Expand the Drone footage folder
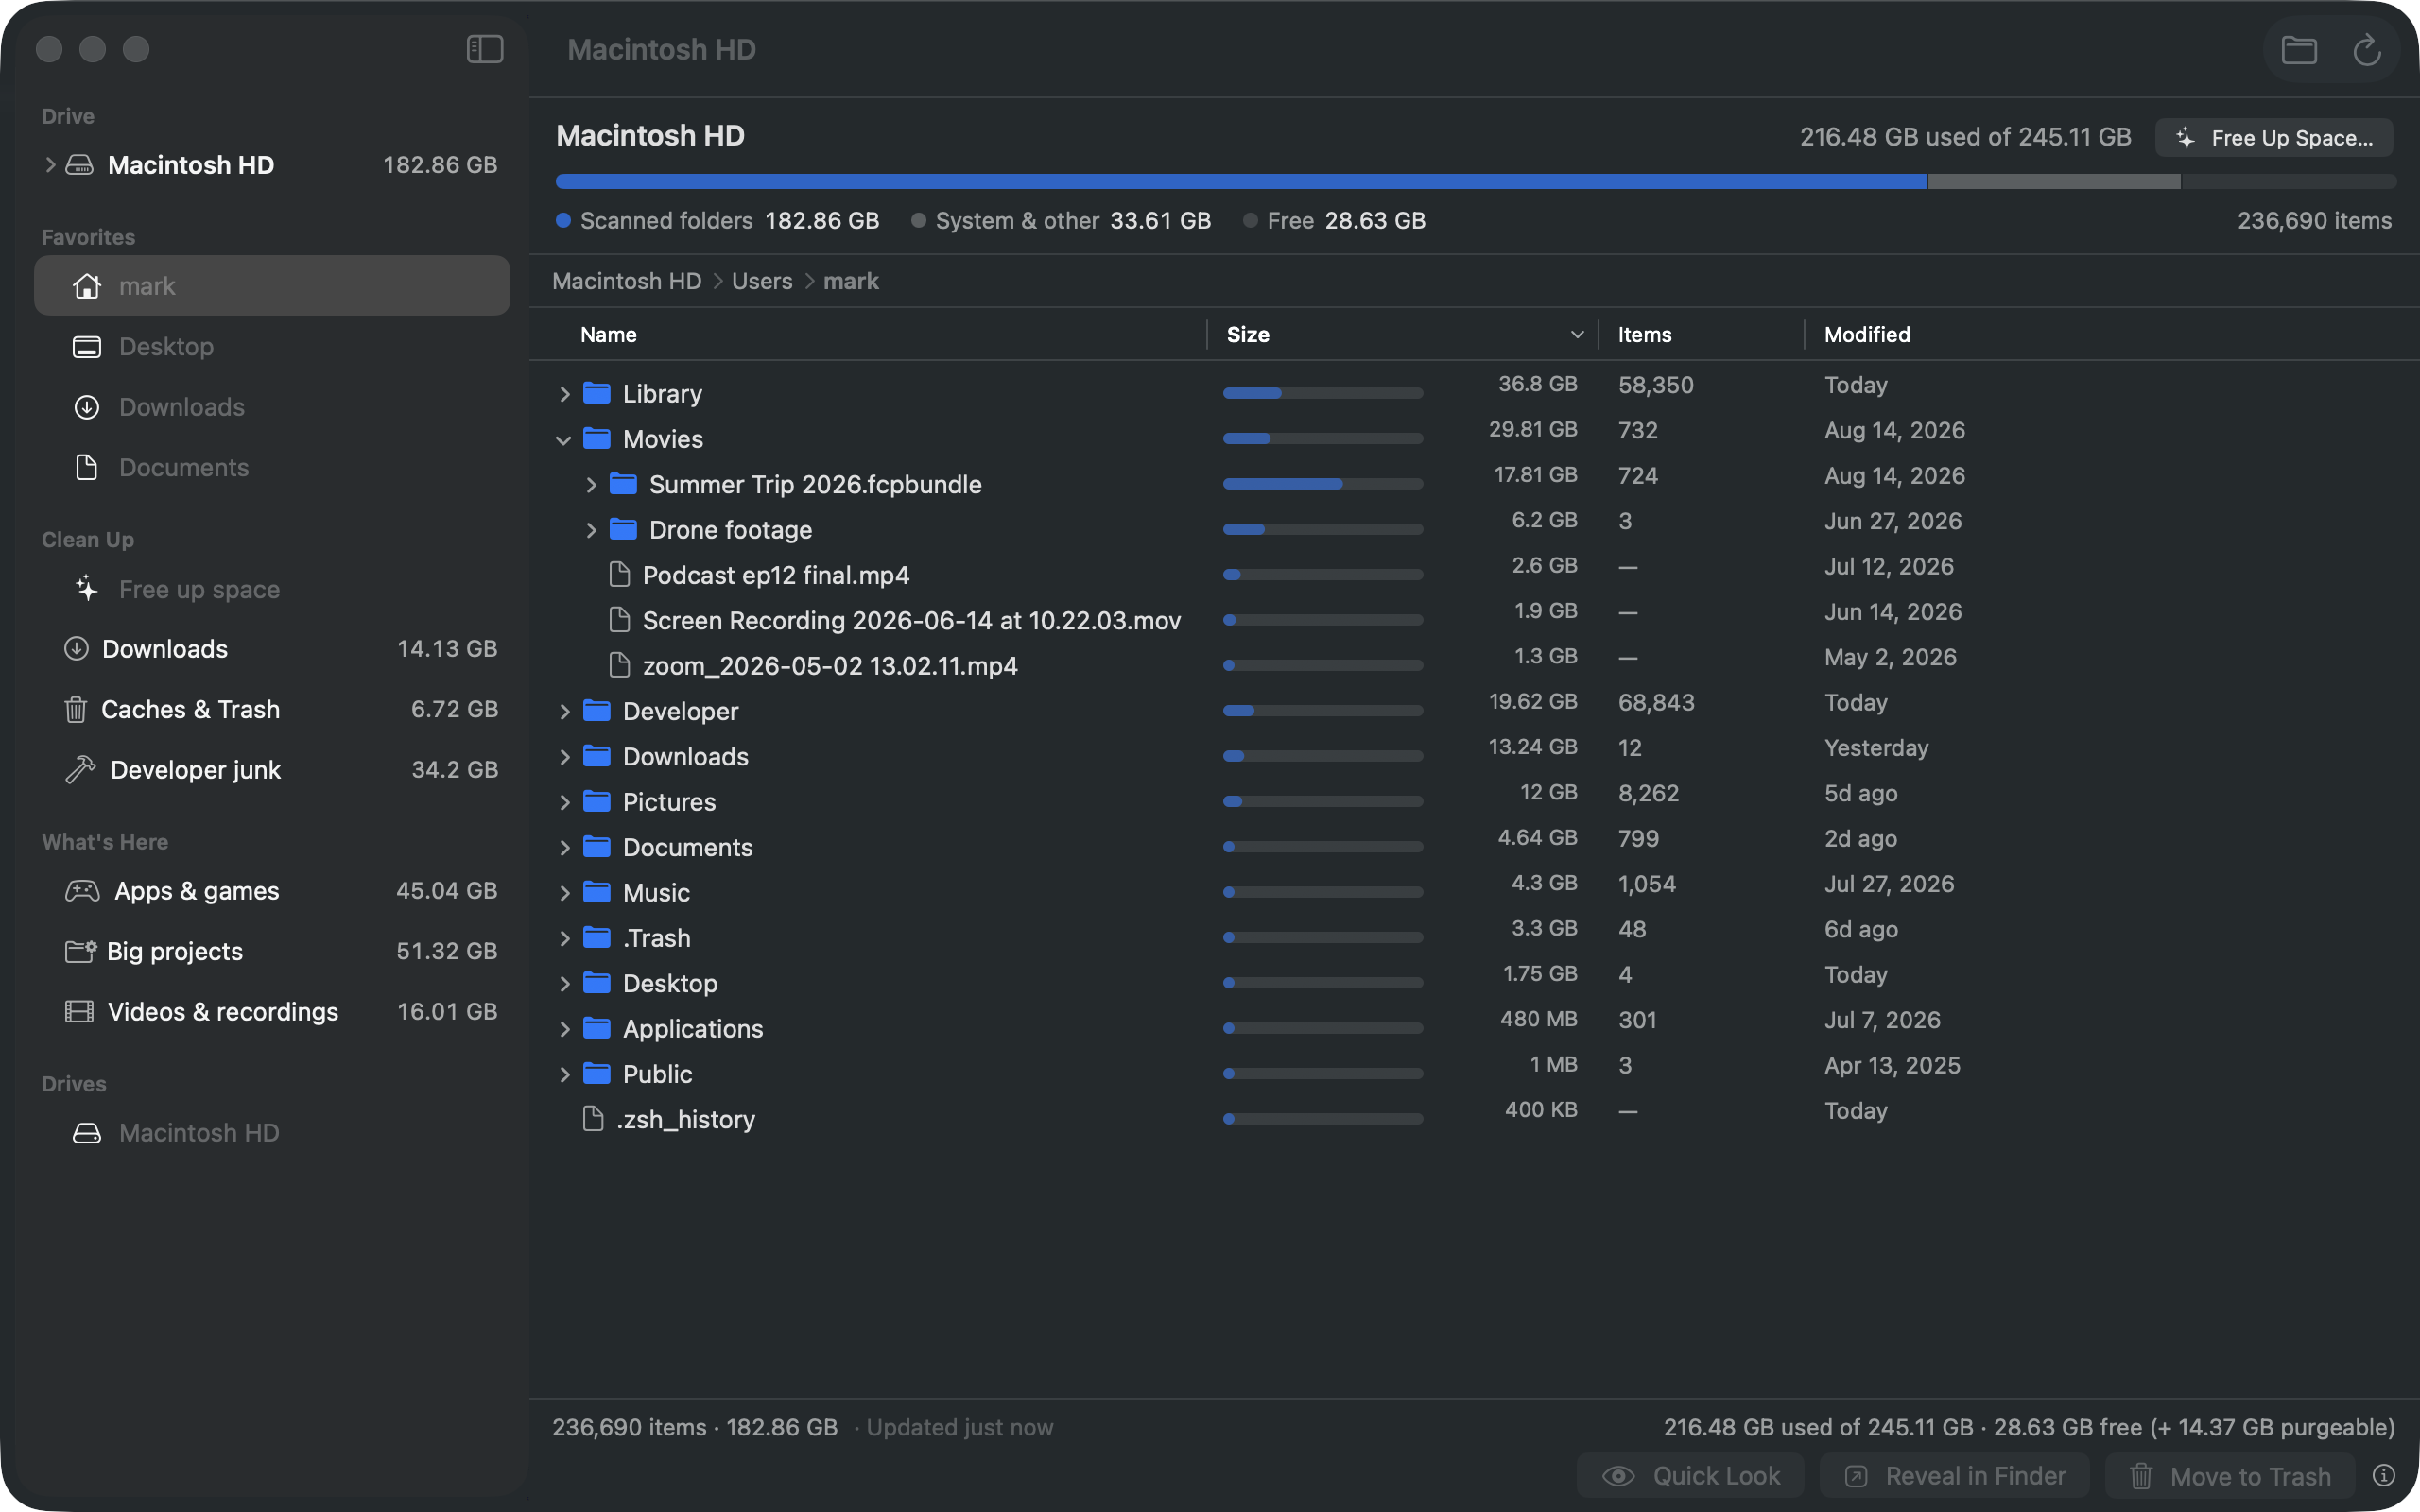Screen dimensions: 2420x1512 pyautogui.click(x=591, y=530)
